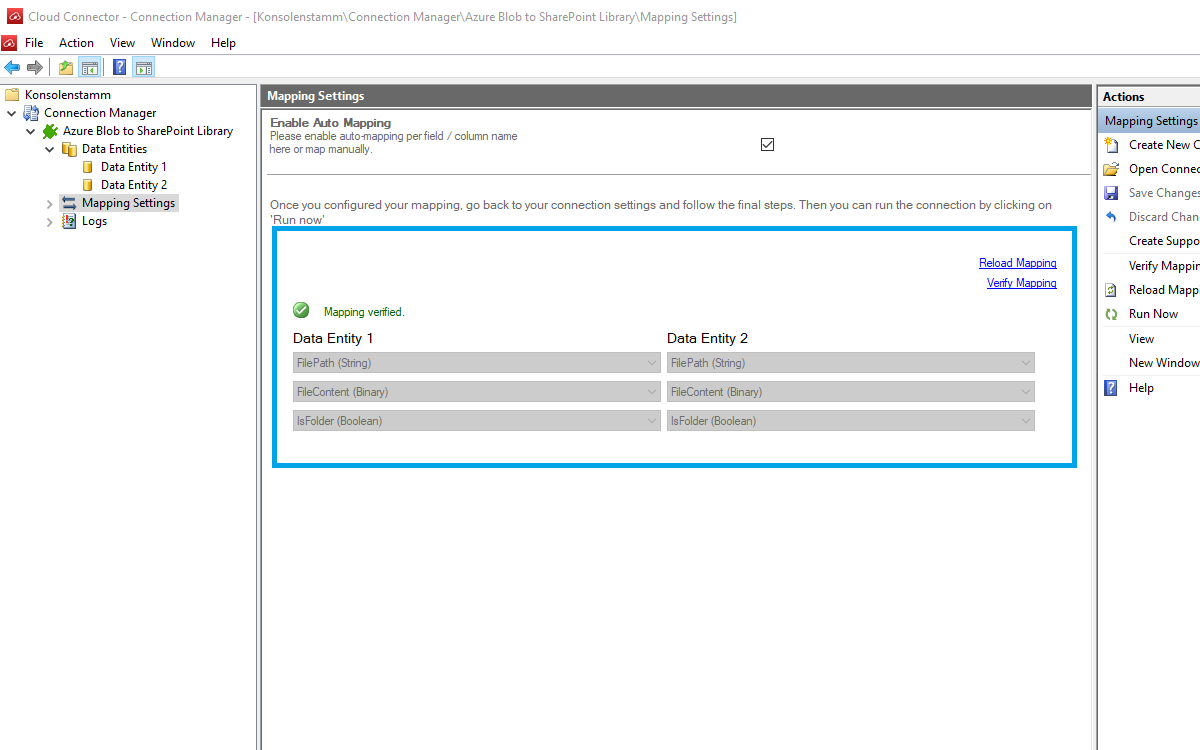The width and height of the screenshot is (1200, 750).
Task: Click the Help question mark toolbar icon
Action: 120,67
